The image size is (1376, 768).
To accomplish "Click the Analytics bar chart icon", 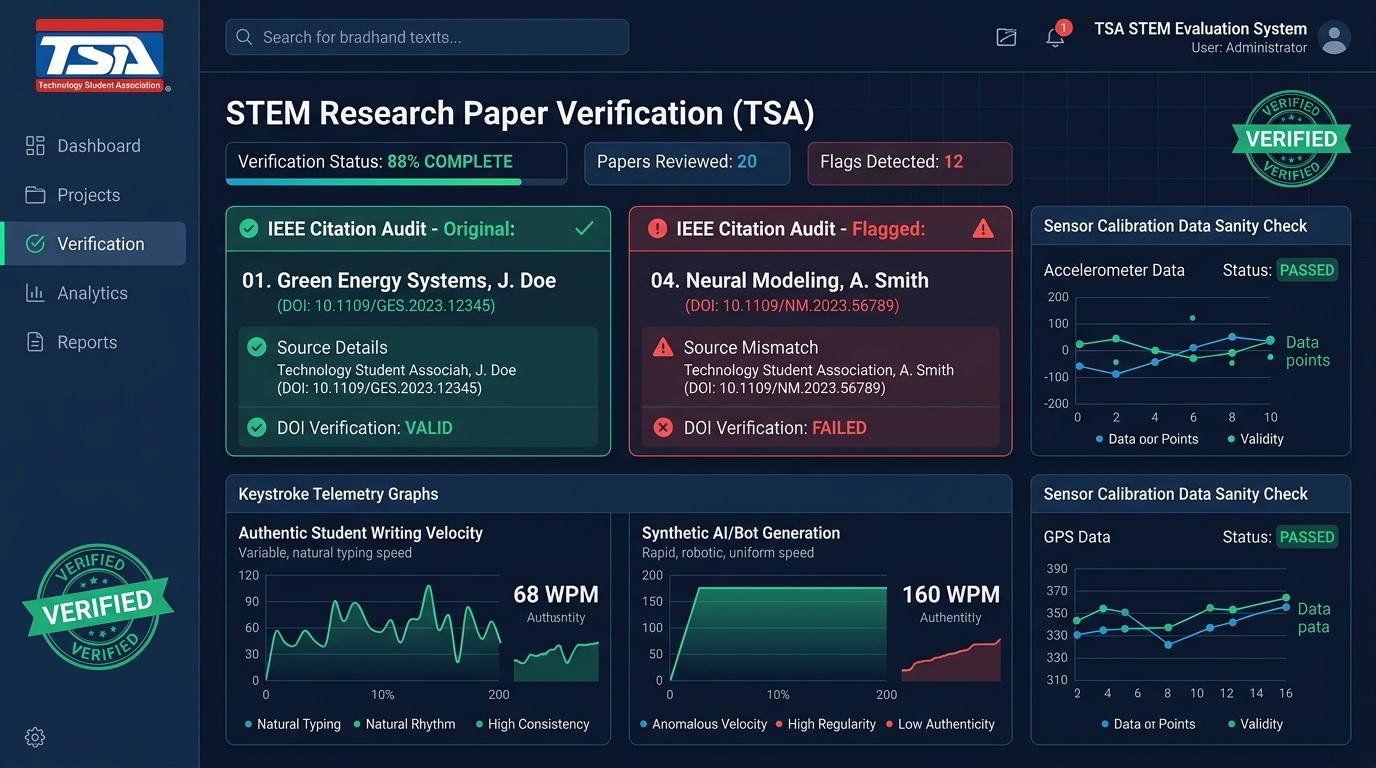I will [35, 293].
